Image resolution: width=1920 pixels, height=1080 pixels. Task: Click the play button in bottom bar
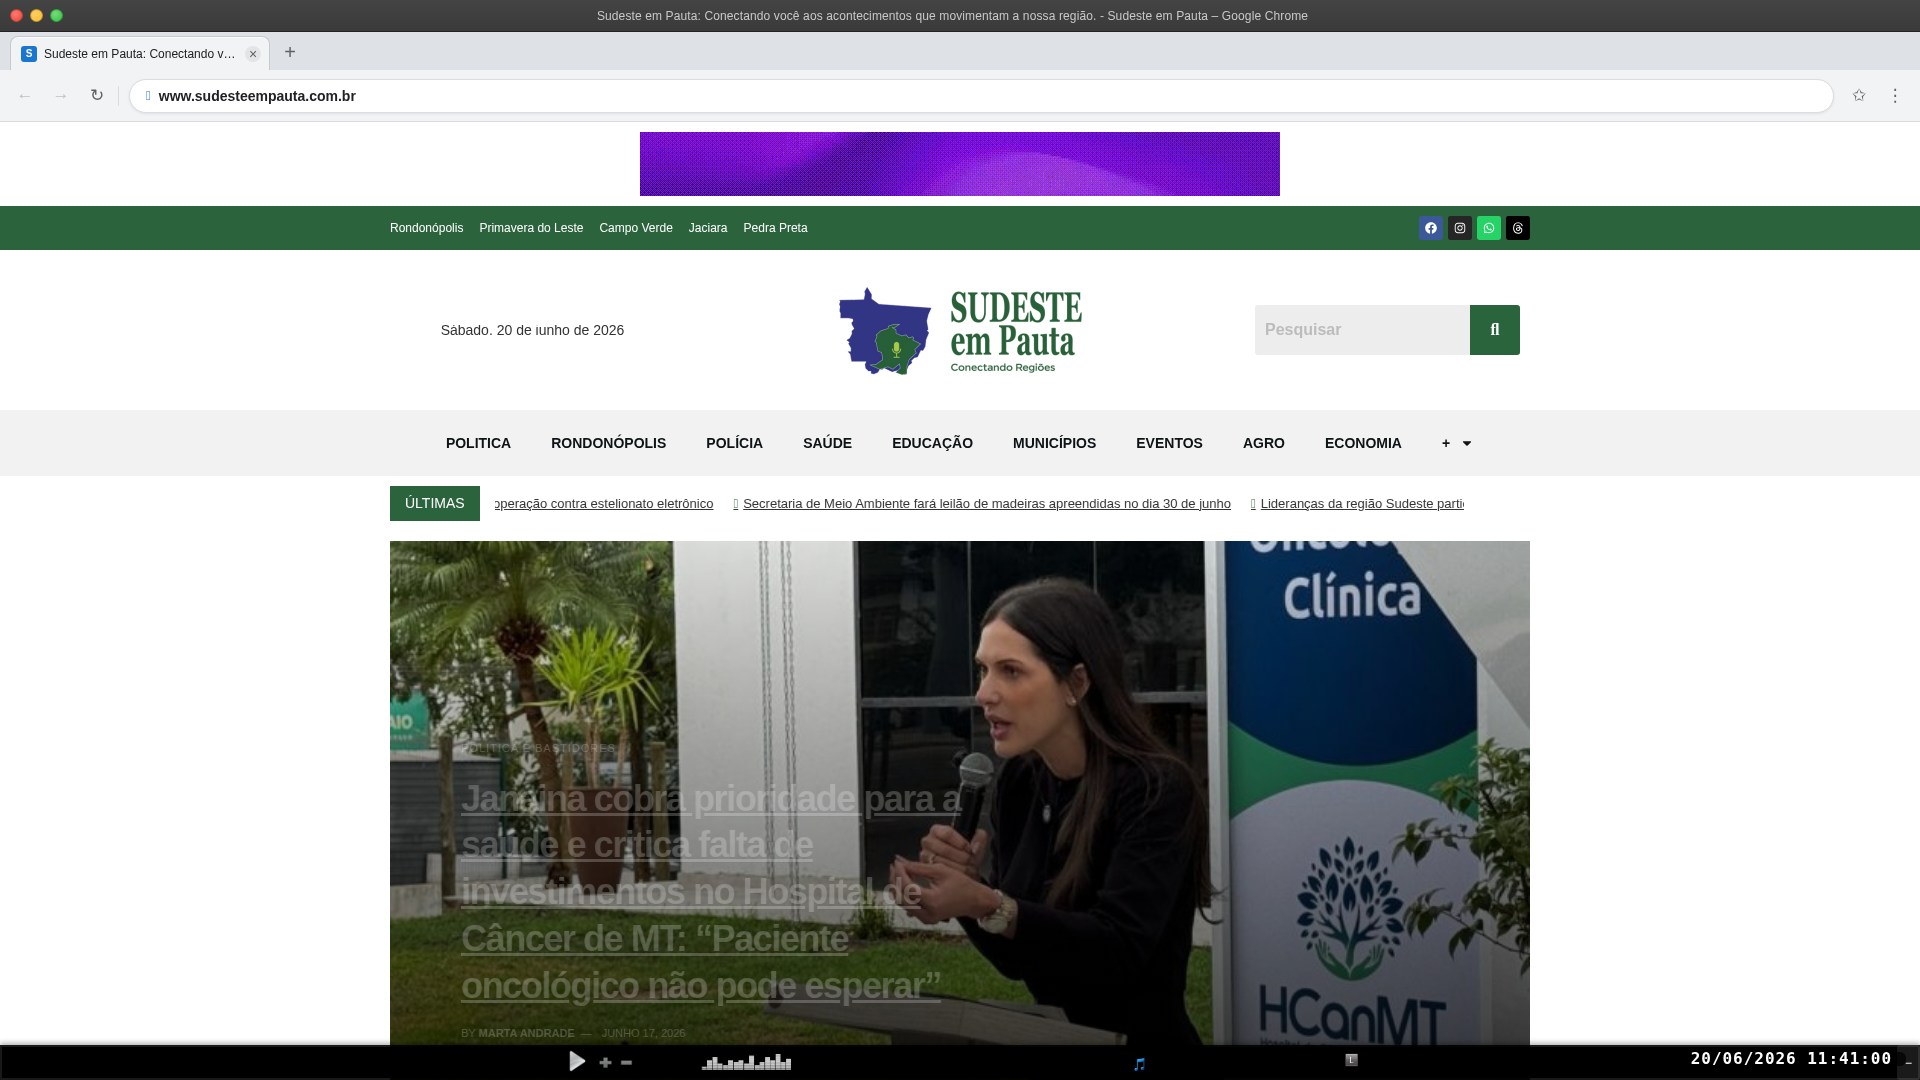(x=577, y=1061)
